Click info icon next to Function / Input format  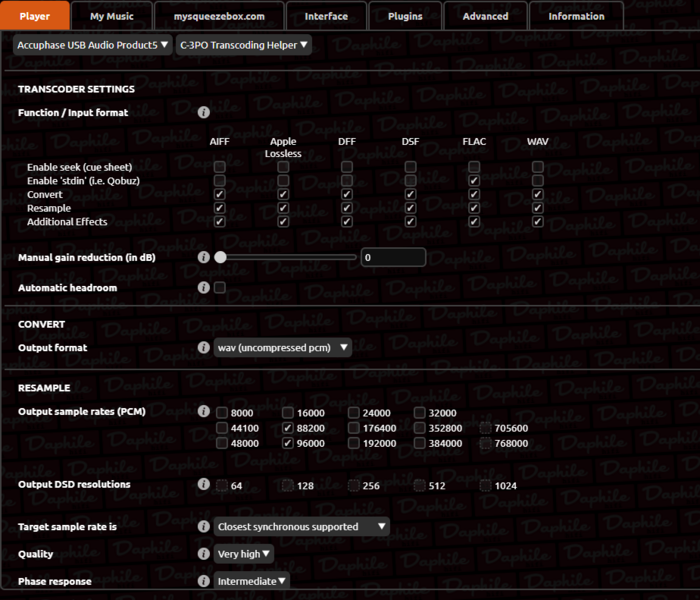pyautogui.click(x=204, y=113)
